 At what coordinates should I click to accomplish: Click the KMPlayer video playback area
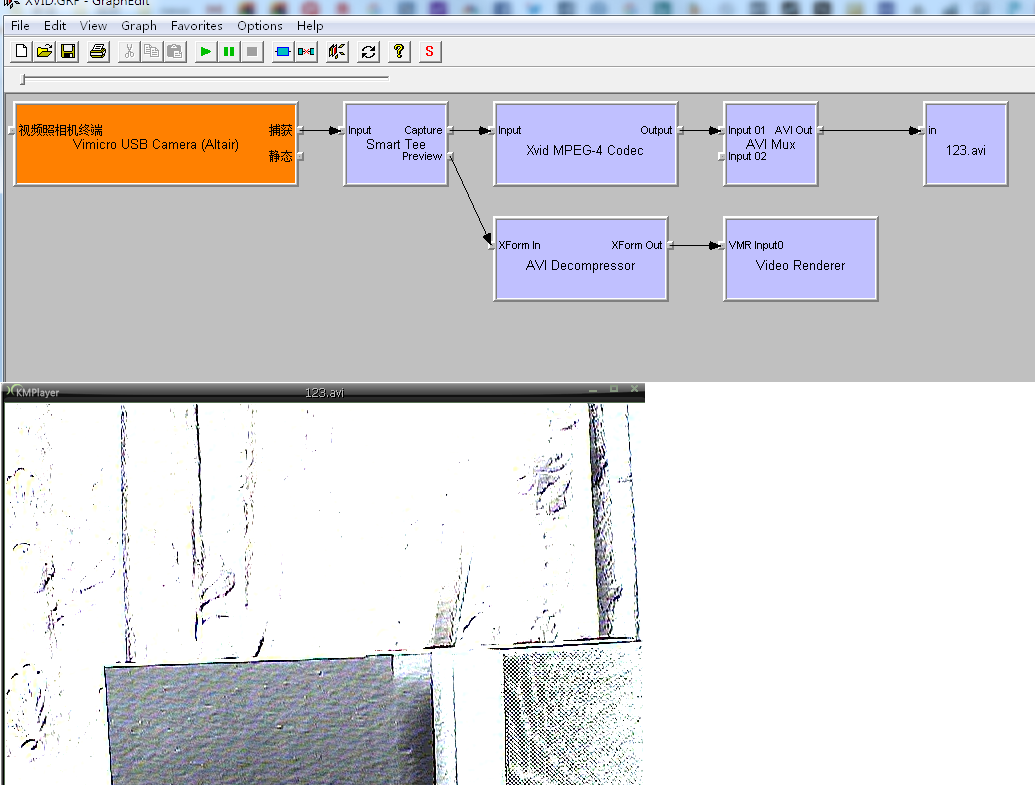pos(323,594)
